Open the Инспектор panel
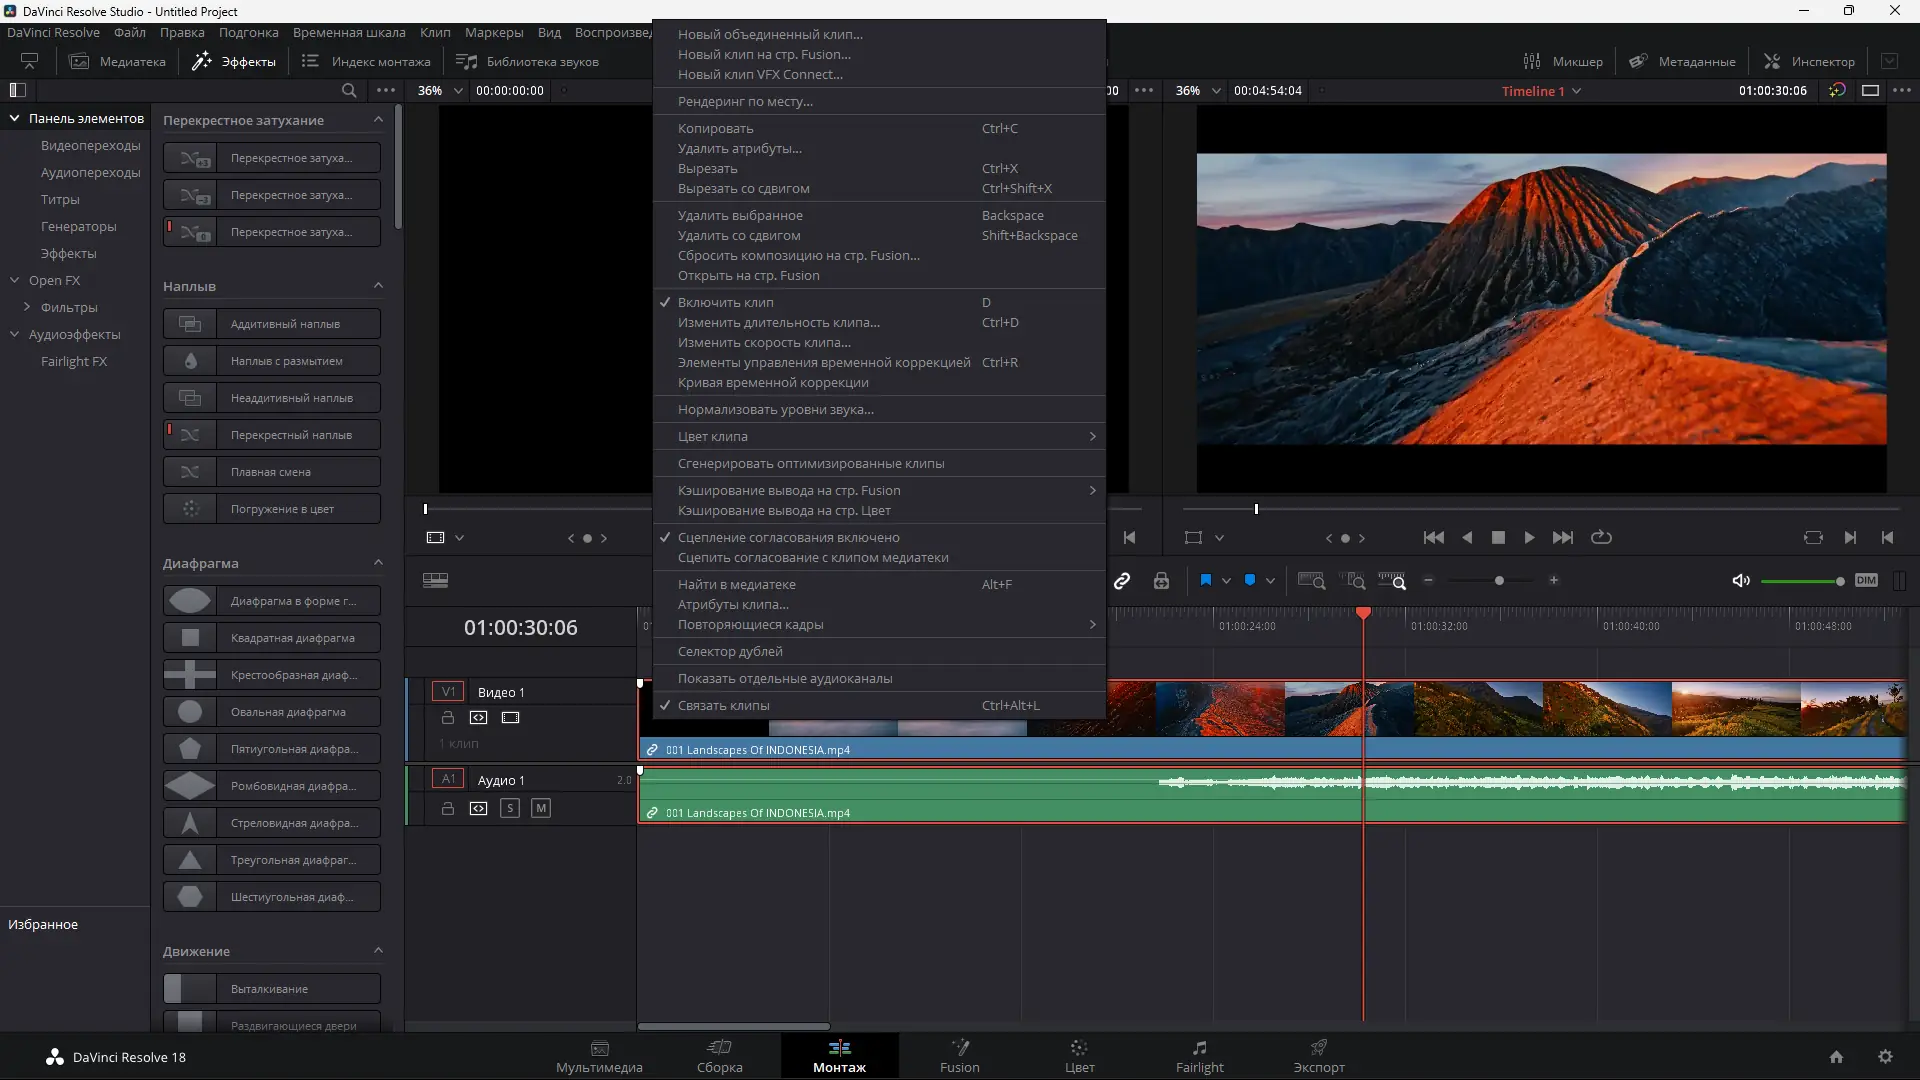Screen dimensions: 1920x1080 pyautogui.click(x=1808, y=61)
